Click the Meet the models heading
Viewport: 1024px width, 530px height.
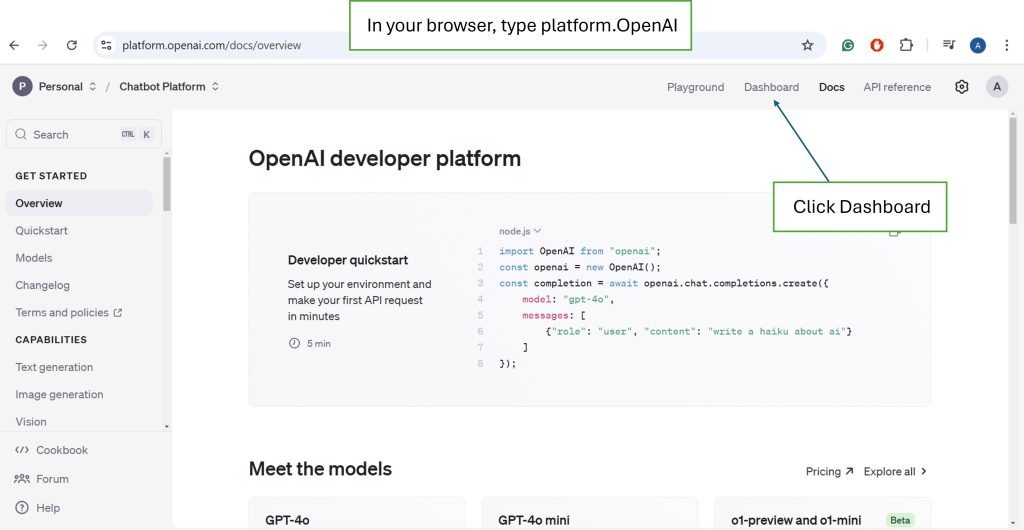320,469
